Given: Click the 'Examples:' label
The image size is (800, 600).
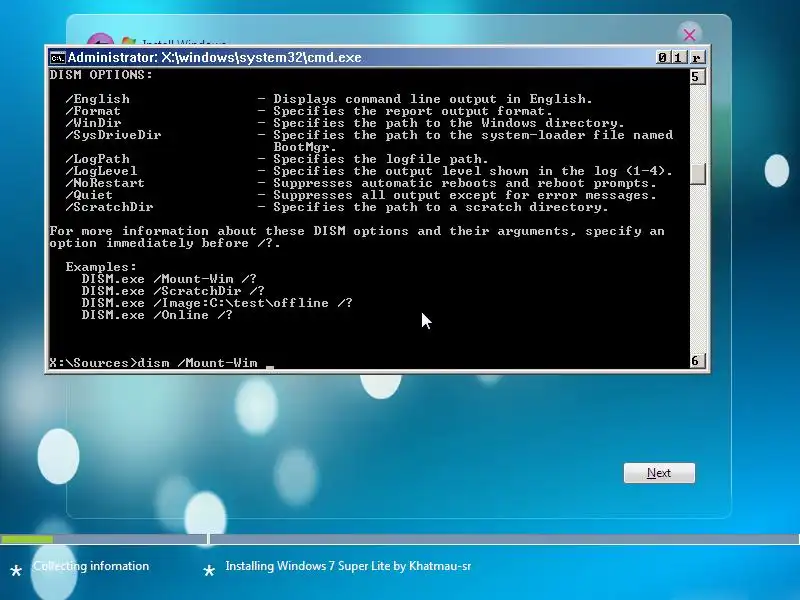Looking at the screenshot, I should point(101,267).
